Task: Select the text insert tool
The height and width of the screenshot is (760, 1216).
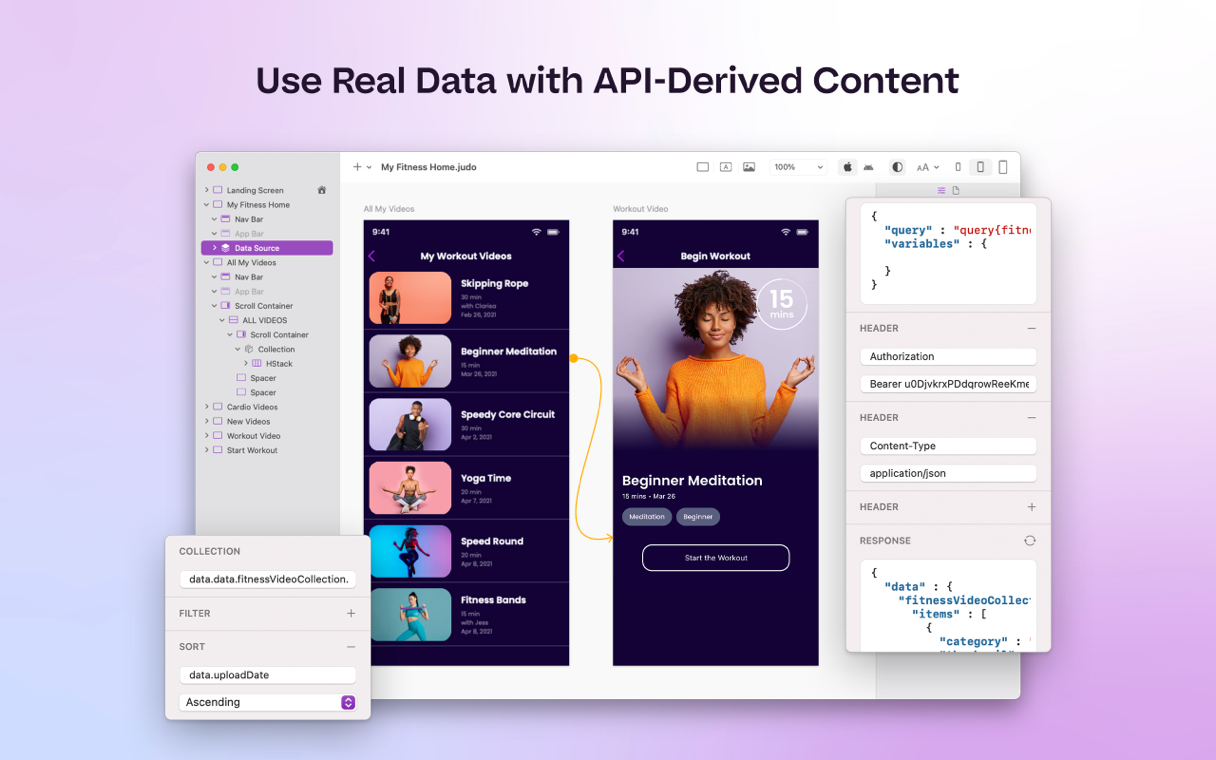Action: point(726,167)
